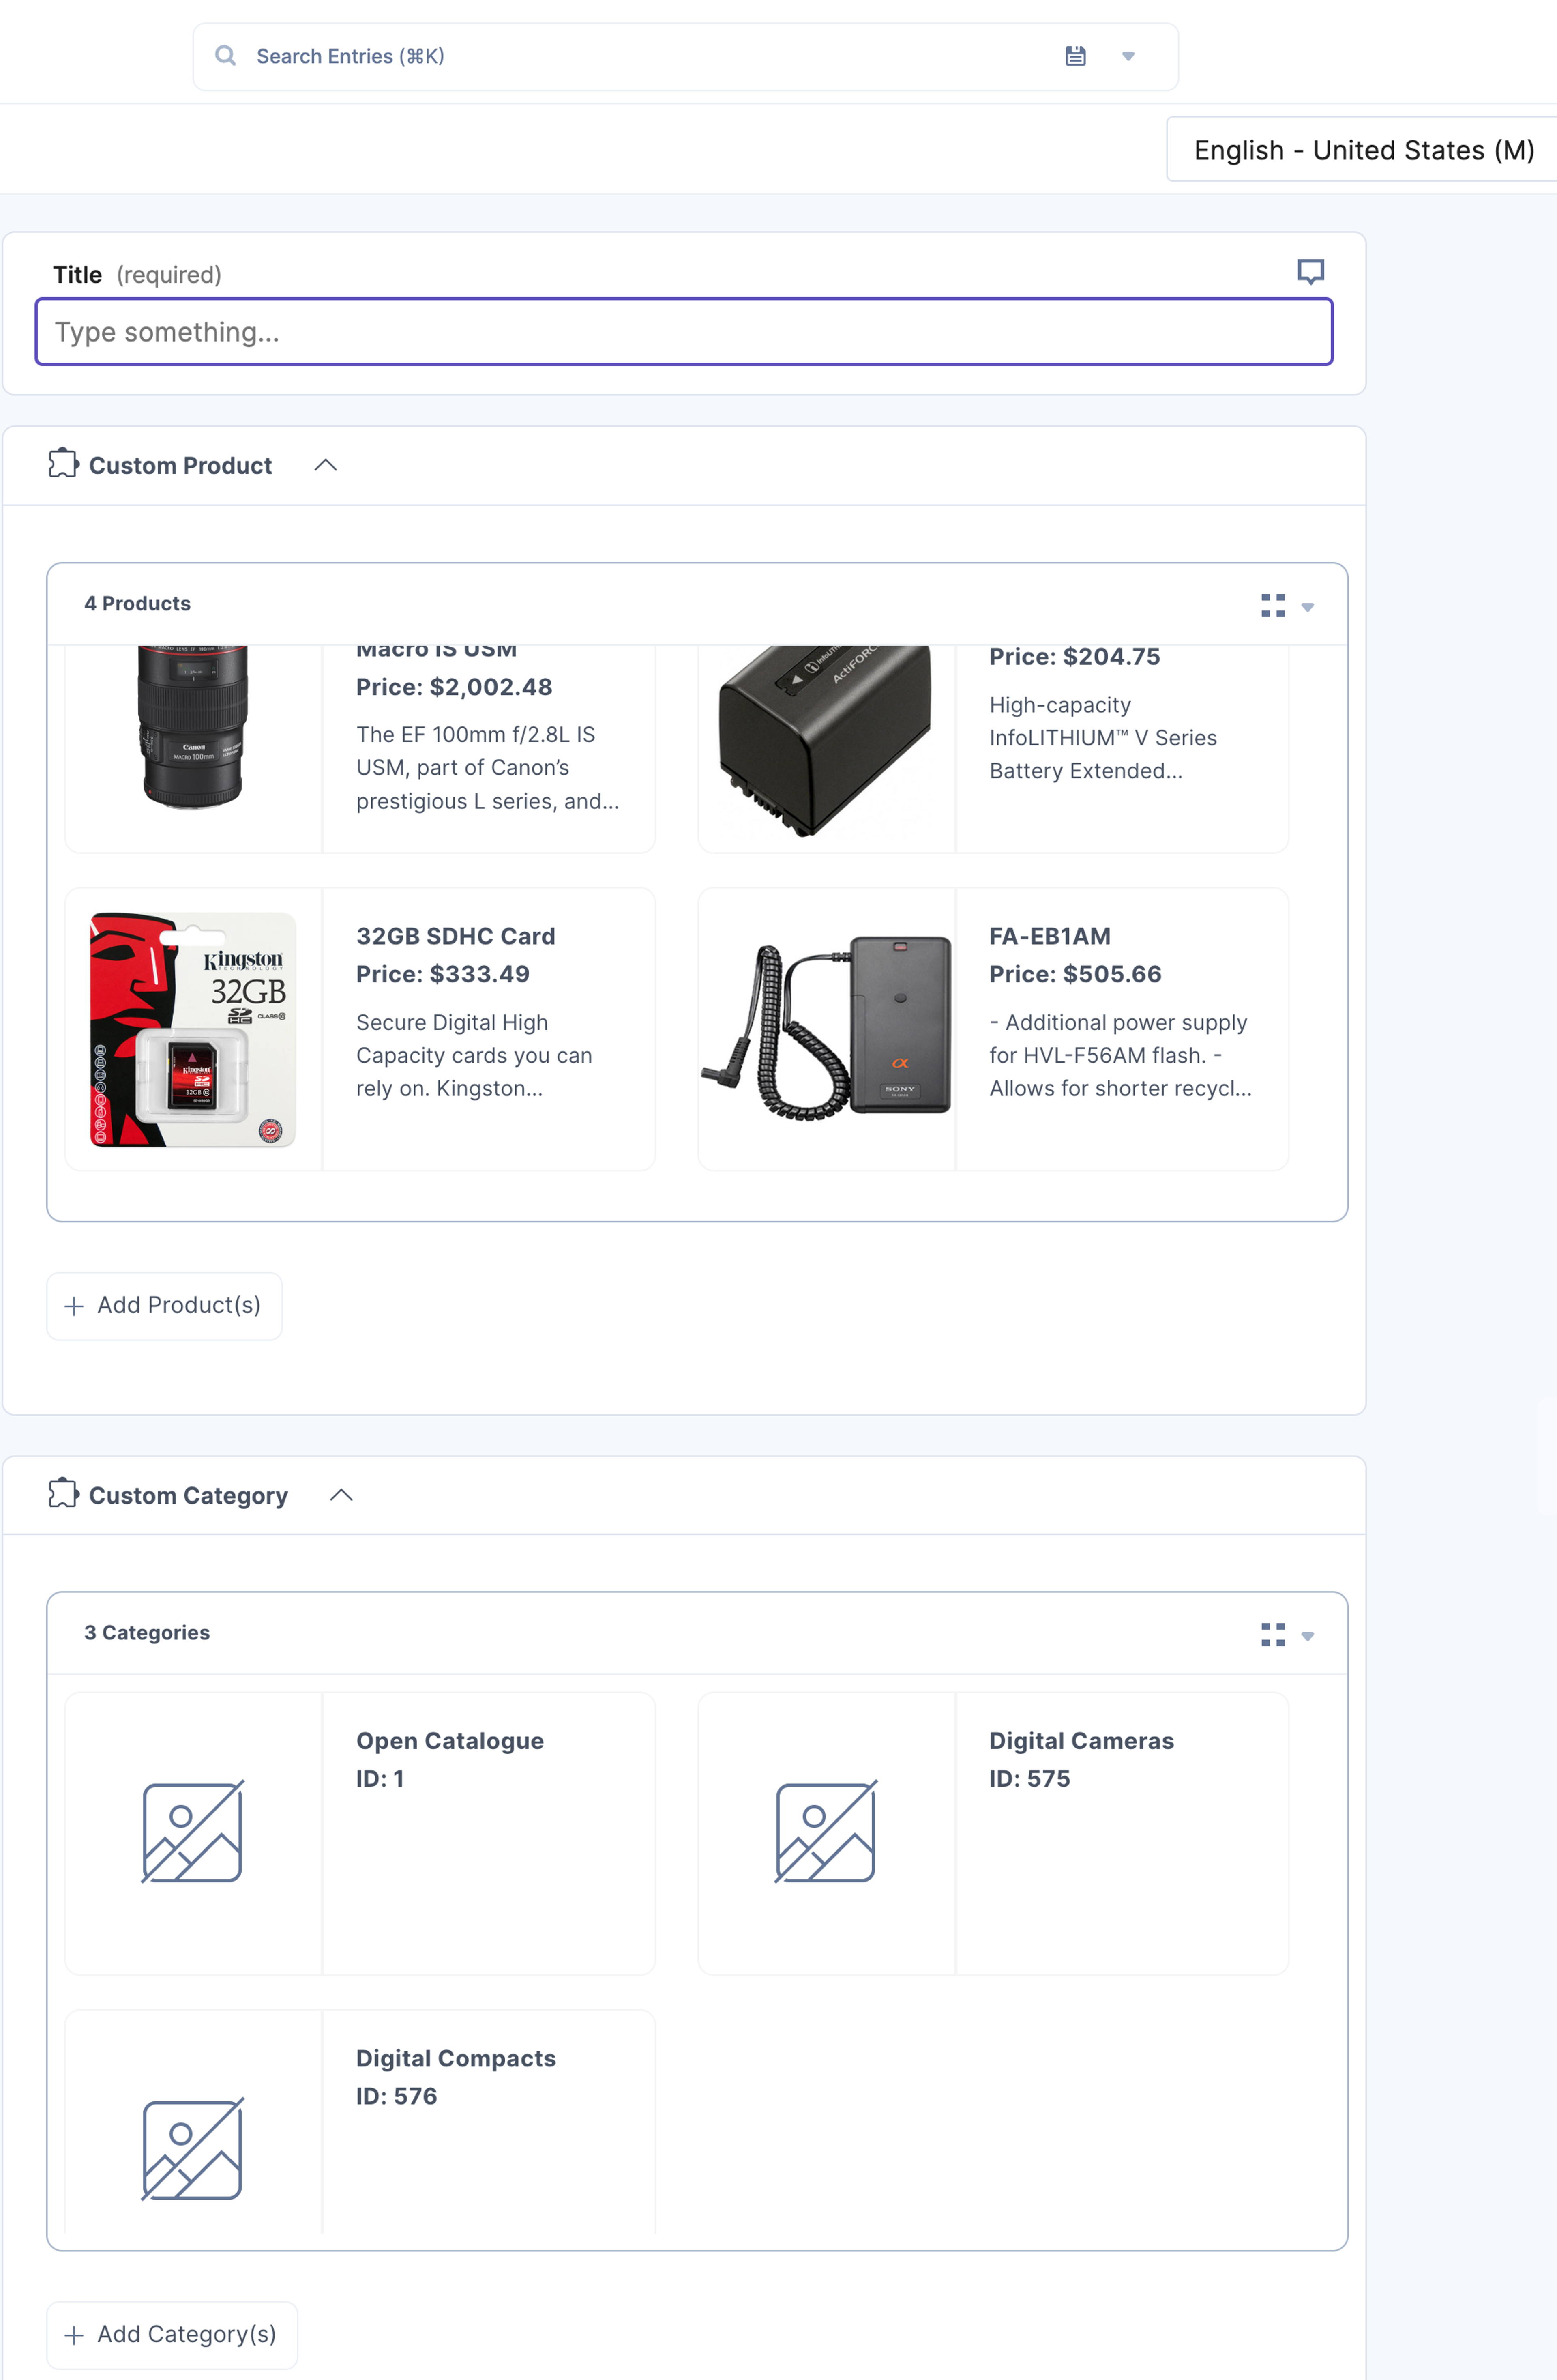Focus the Title input field
Image resolution: width=1557 pixels, height=2380 pixels.
[x=684, y=332]
